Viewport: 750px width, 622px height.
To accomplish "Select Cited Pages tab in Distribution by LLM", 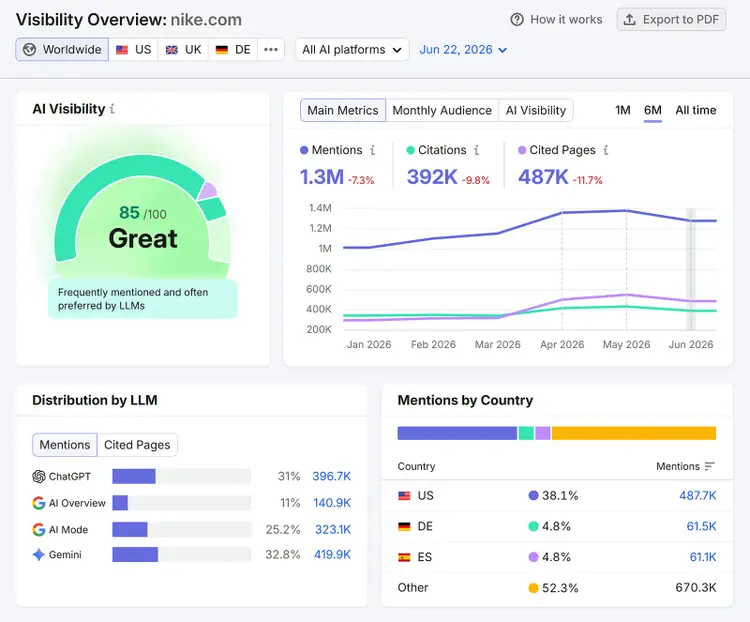I will tap(137, 445).
